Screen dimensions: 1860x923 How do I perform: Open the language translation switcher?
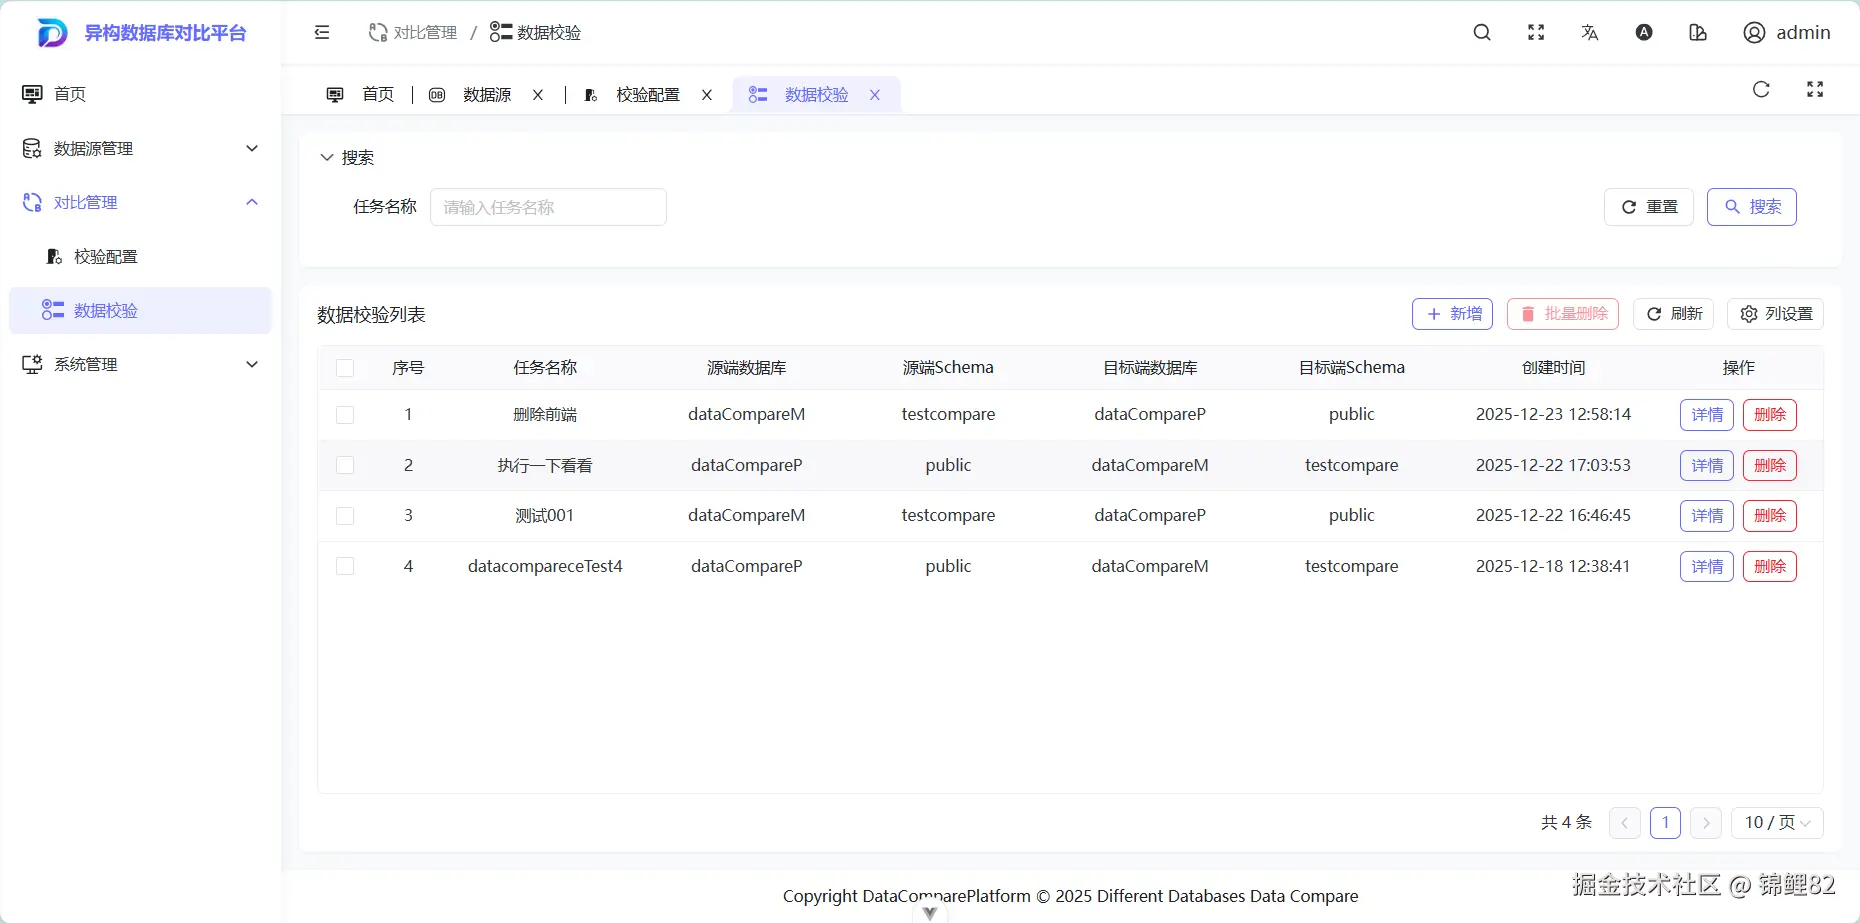(1590, 33)
